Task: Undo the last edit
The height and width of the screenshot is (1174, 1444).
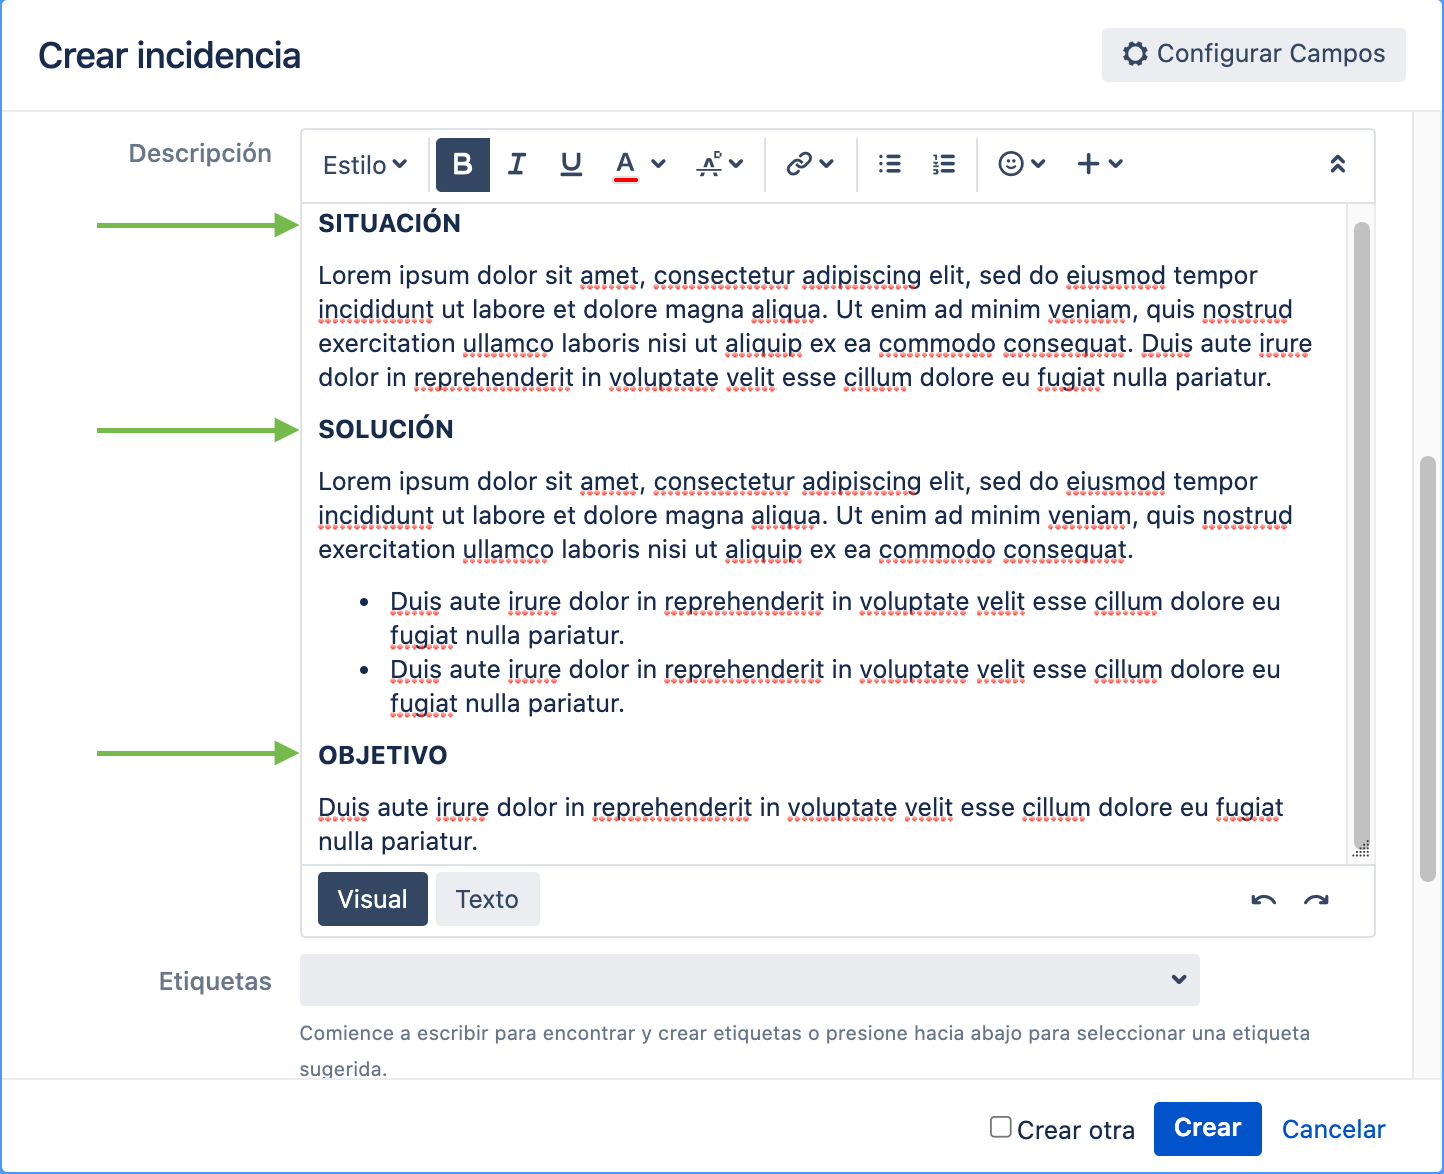Action: tap(1263, 900)
